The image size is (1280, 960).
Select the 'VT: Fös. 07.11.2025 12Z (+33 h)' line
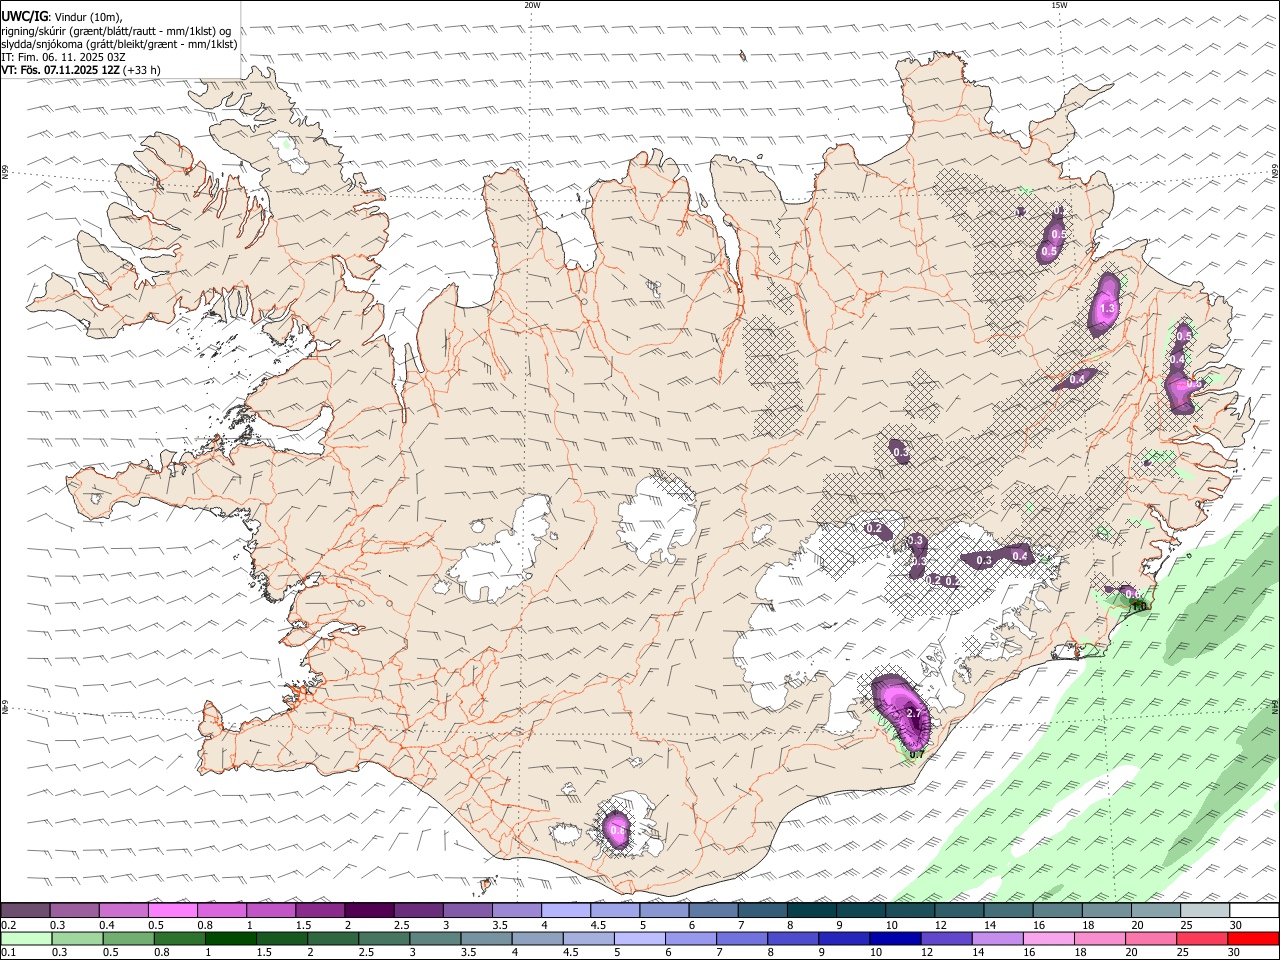click(x=81, y=71)
